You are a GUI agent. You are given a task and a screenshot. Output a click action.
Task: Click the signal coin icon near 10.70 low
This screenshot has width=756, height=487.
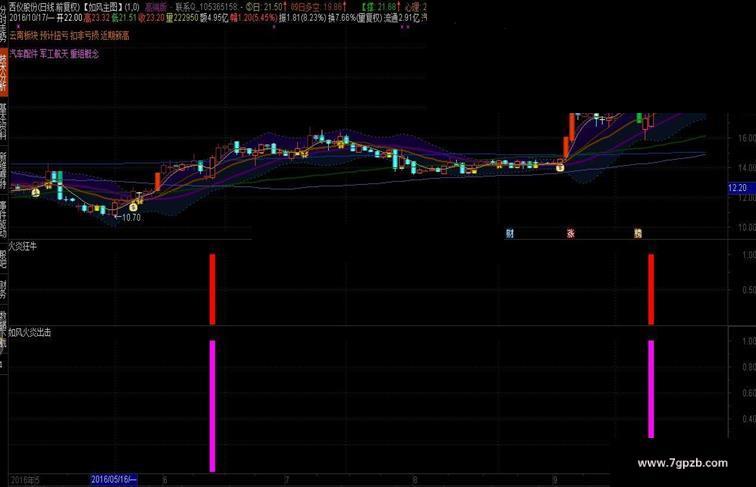click(134, 207)
